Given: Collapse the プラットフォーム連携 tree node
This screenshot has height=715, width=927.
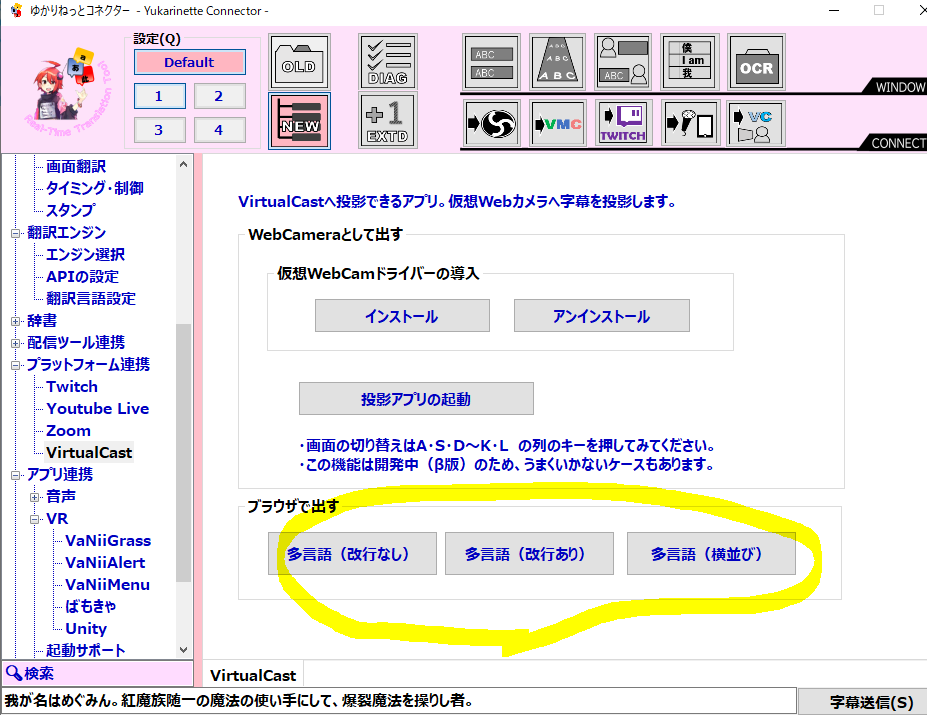Looking at the screenshot, I should pos(15,365).
